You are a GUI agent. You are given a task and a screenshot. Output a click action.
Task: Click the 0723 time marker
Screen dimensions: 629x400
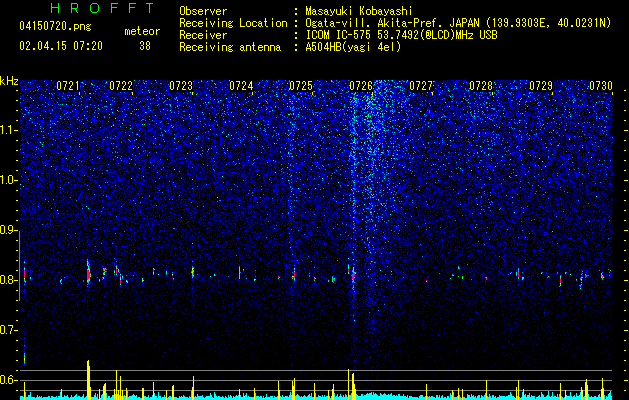[181, 86]
